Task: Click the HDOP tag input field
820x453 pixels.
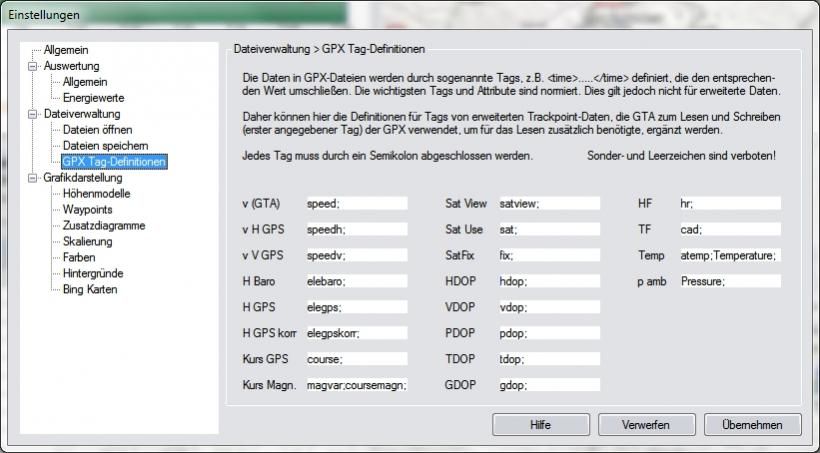Action: 548,281
